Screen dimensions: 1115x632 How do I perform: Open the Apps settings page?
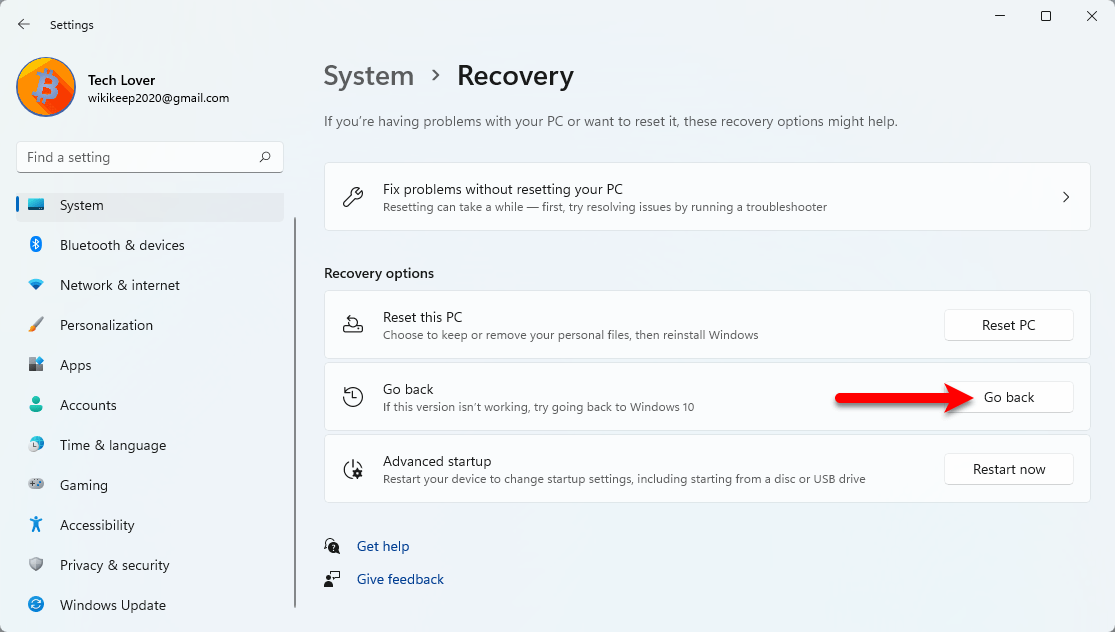coord(150,365)
